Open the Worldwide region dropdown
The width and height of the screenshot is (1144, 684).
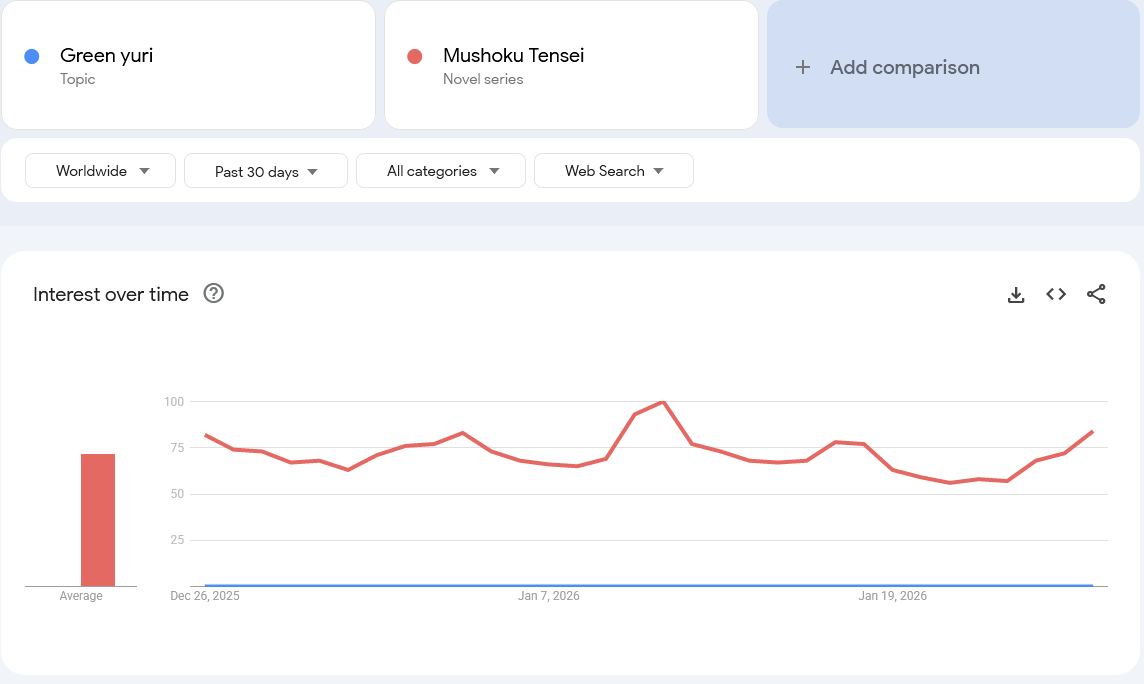pos(100,171)
